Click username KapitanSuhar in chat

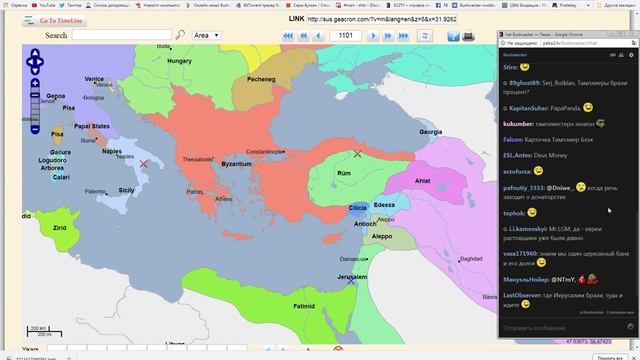point(528,108)
